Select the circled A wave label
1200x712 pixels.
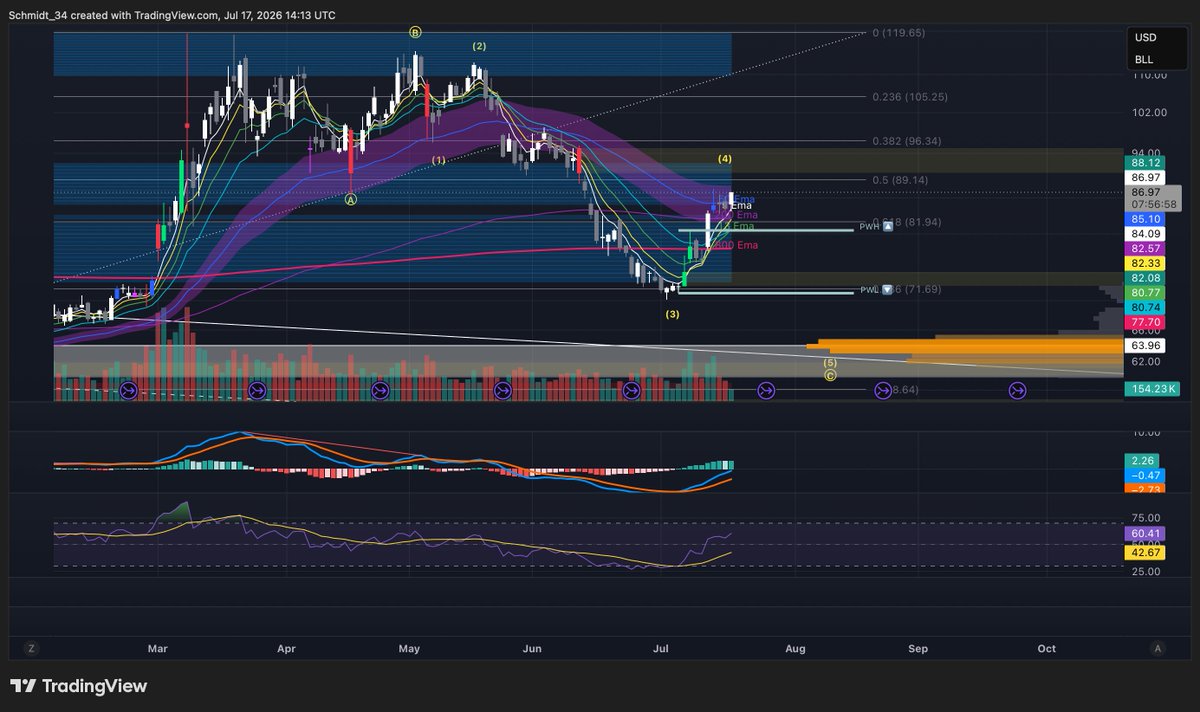351,199
